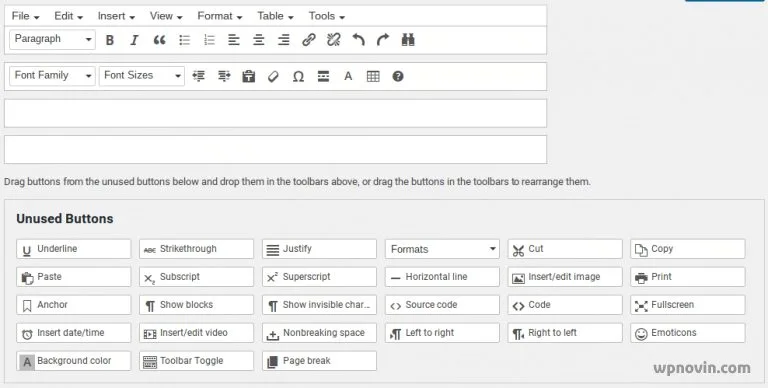The height and width of the screenshot is (388, 768).
Task: Select the Insert date/time button
Action: [73, 333]
